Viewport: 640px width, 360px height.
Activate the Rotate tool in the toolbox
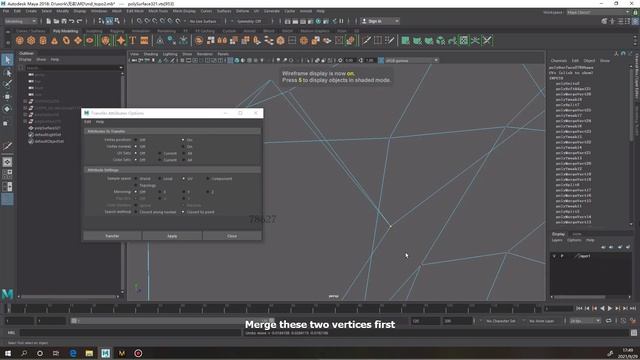click(7, 109)
